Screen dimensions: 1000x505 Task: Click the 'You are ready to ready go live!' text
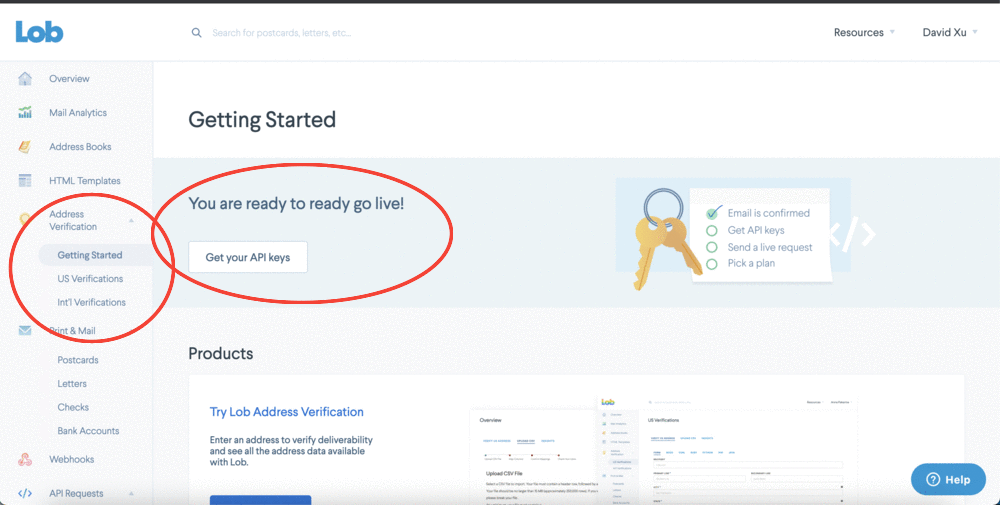coord(296,204)
